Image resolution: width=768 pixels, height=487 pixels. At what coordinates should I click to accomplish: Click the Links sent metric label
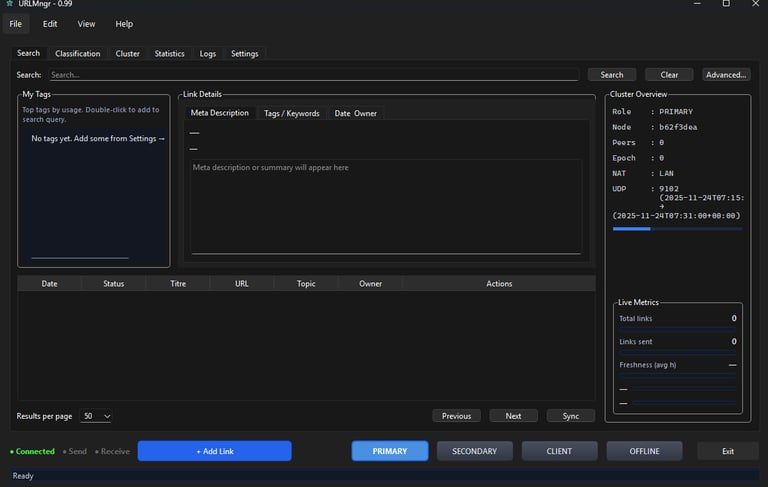pyautogui.click(x=635, y=341)
